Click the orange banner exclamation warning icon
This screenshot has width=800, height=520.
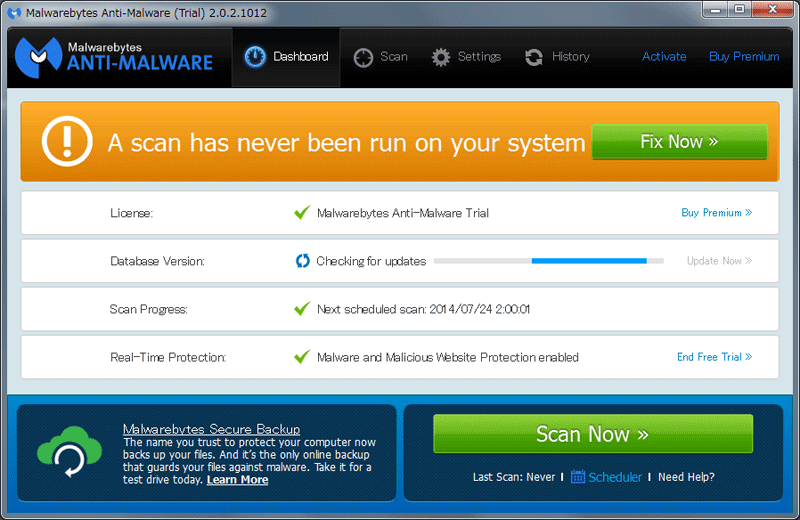click(x=67, y=141)
